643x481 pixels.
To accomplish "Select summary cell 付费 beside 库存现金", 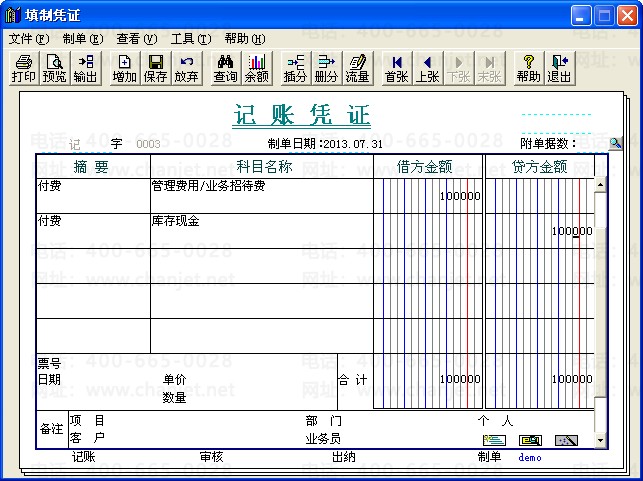I will tap(93, 231).
